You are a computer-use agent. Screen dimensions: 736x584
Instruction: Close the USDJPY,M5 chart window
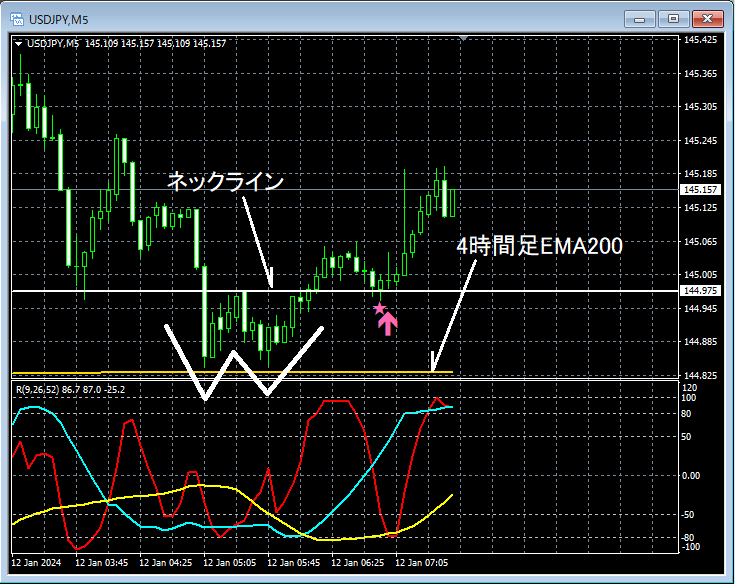pyautogui.click(x=707, y=19)
